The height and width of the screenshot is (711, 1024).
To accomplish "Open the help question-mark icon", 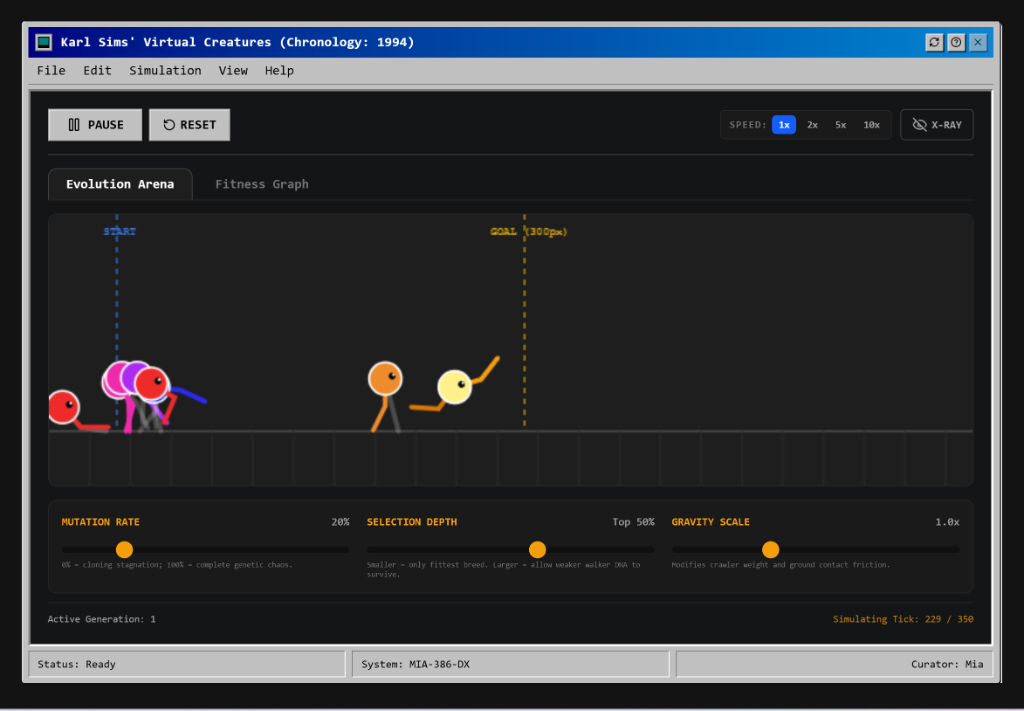I will 956,42.
